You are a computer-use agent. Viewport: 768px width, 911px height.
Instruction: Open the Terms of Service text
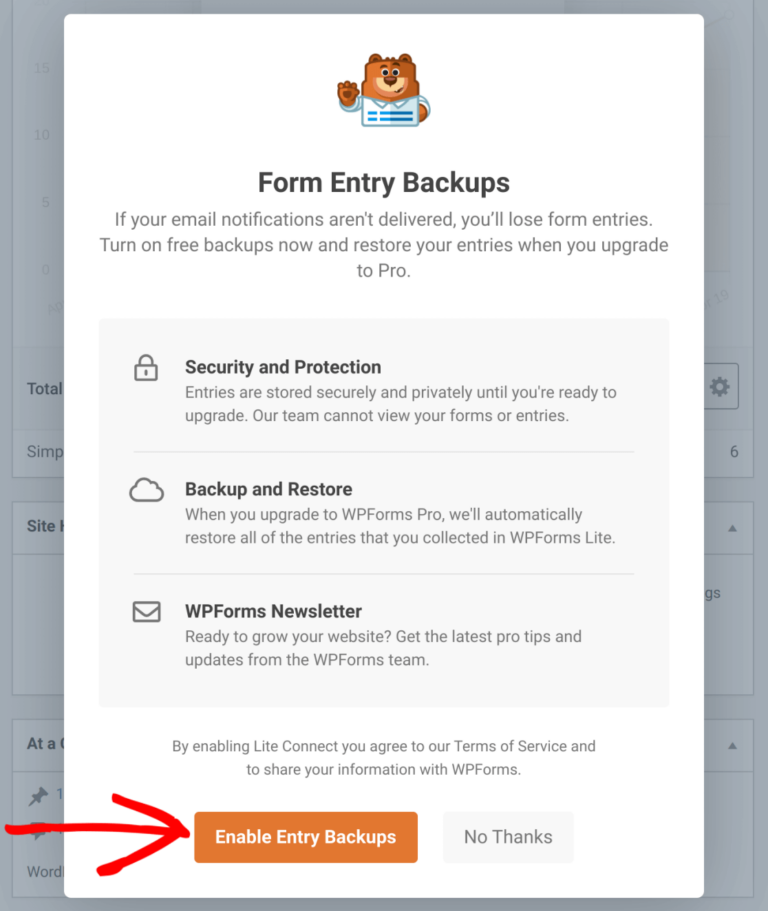528,746
